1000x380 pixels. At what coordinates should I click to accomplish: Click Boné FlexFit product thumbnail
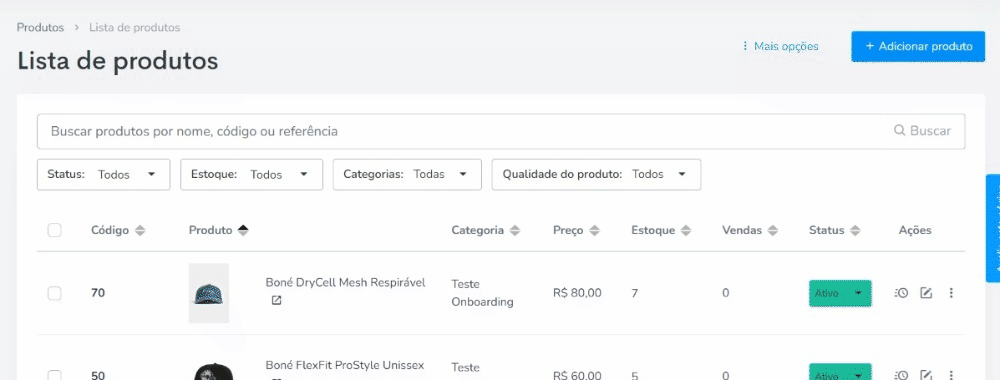click(x=213, y=372)
